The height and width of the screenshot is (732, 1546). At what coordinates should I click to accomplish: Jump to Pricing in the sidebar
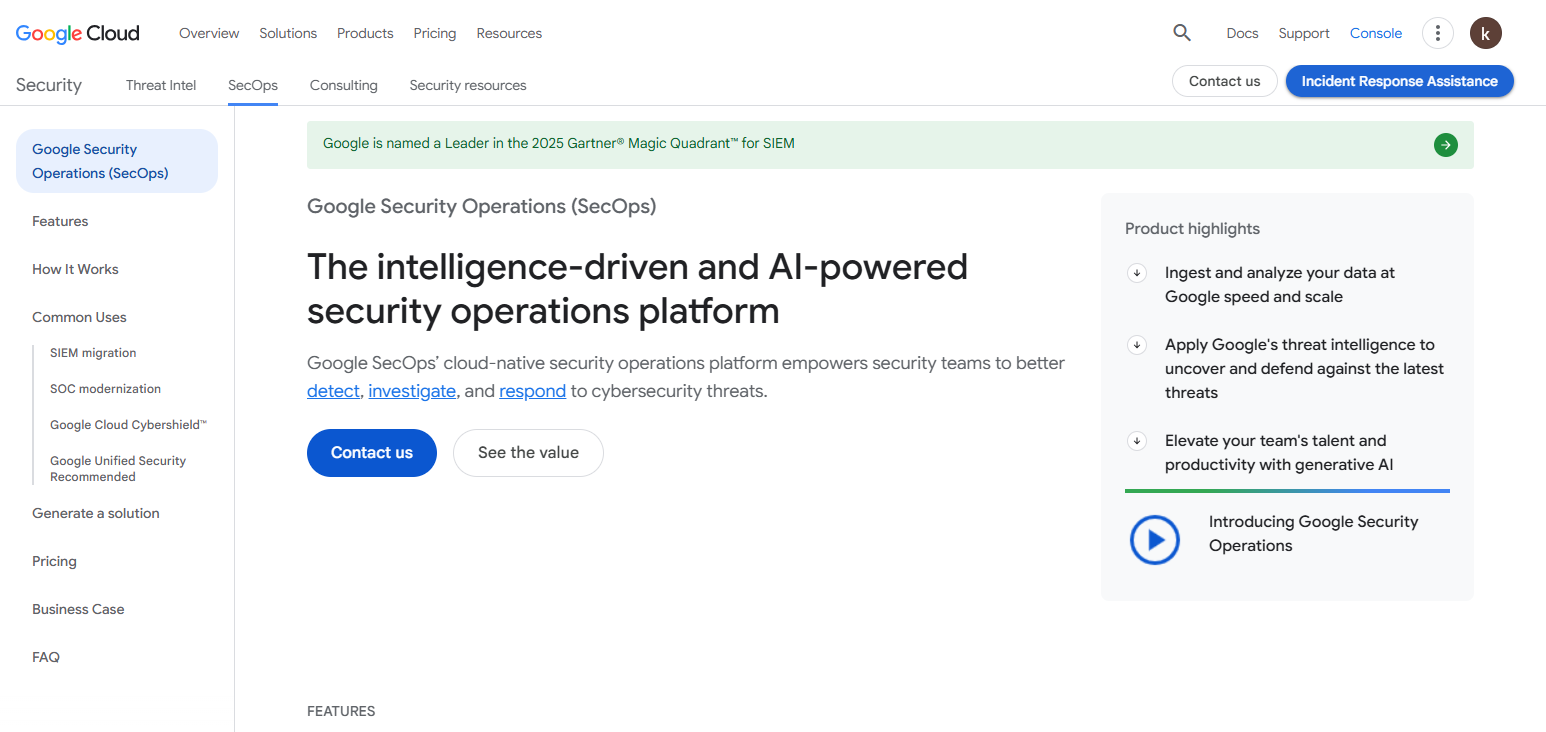(x=54, y=561)
